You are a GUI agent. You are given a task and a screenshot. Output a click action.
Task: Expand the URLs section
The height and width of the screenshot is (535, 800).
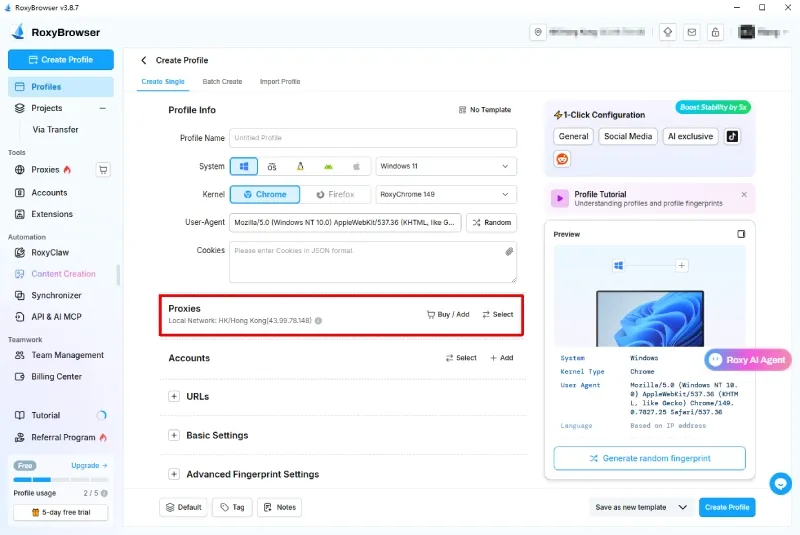(174, 396)
